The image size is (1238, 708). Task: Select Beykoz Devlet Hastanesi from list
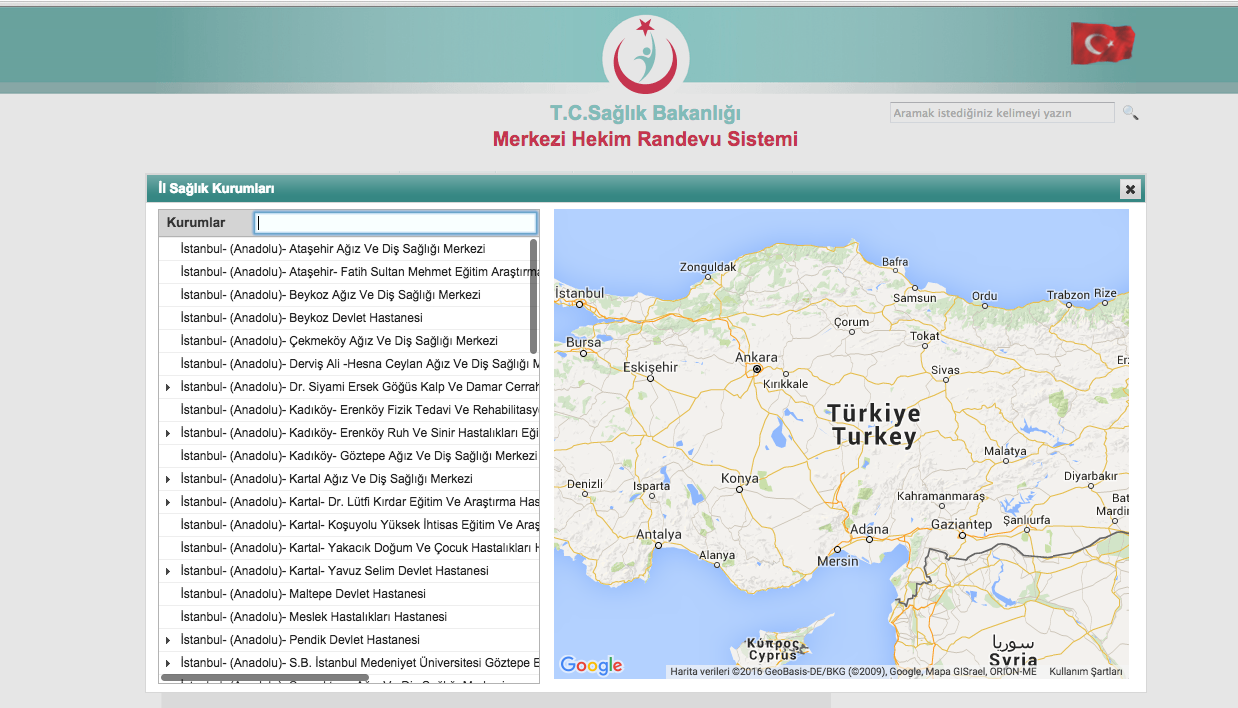point(301,318)
